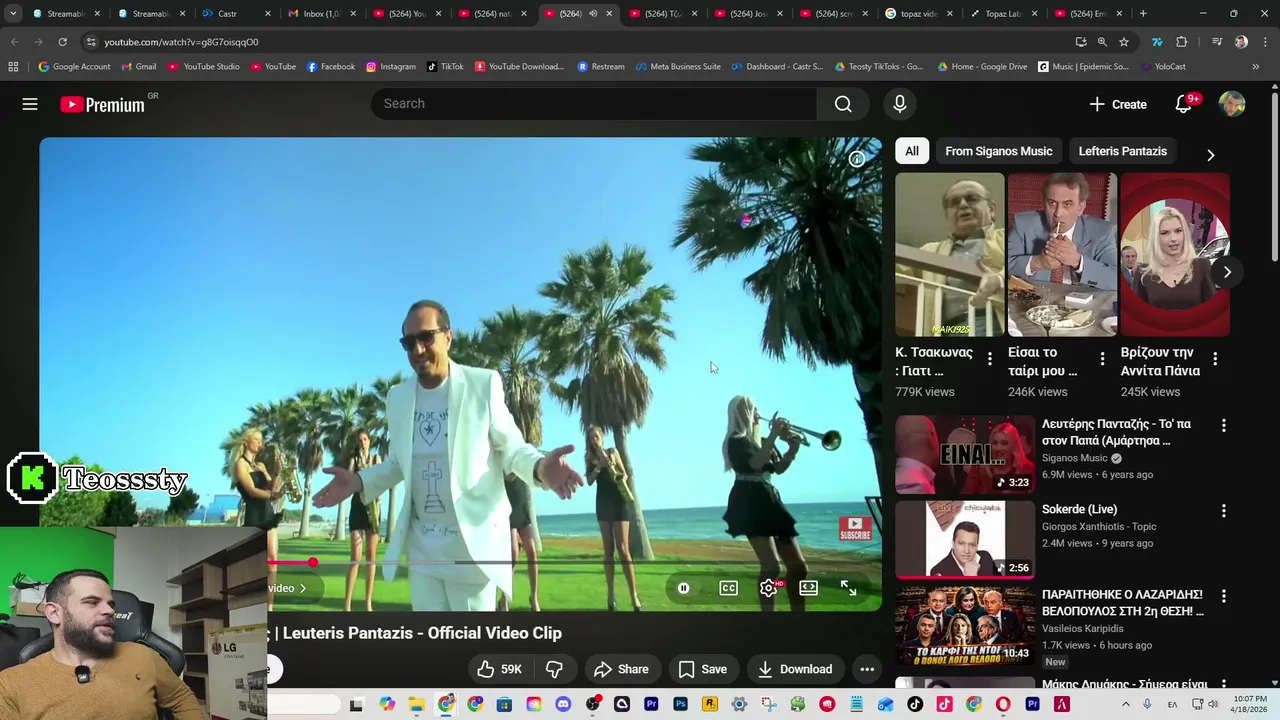Open options for ΠΑΡΑΙΤΗΘΗΚΕ Ο ΛΑΖΑΡΙΔΗΣ video
Image resolution: width=1280 pixels, height=720 pixels.
tap(1223, 596)
